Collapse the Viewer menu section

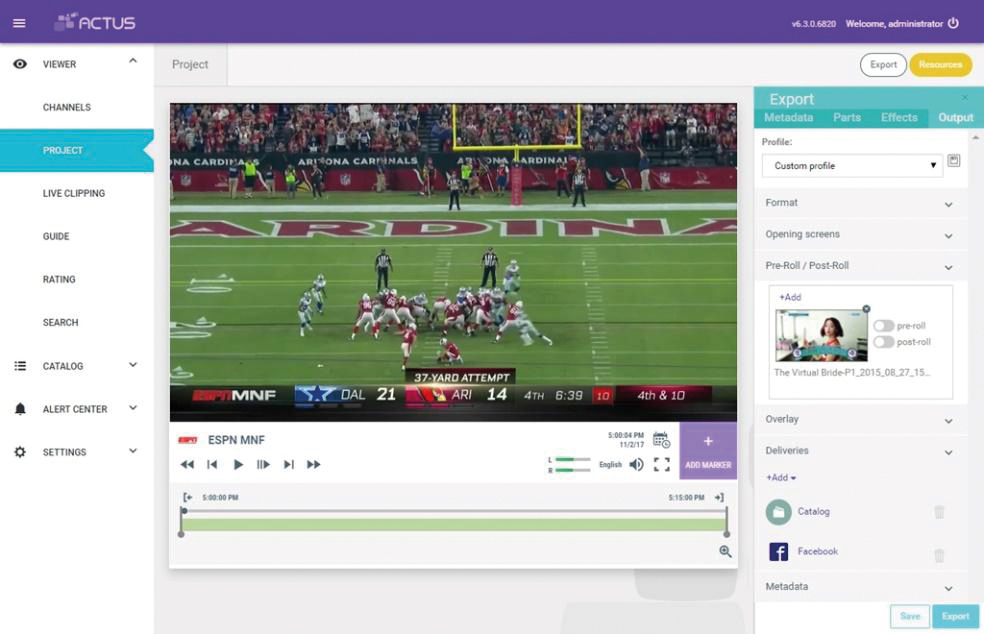(133, 61)
